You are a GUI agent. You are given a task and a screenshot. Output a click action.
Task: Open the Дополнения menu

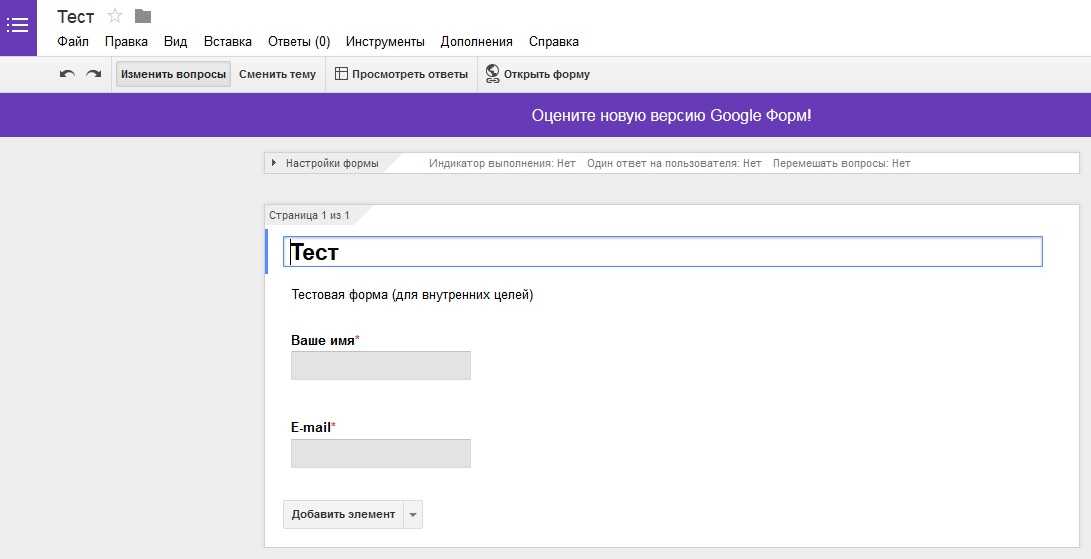tap(477, 42)
